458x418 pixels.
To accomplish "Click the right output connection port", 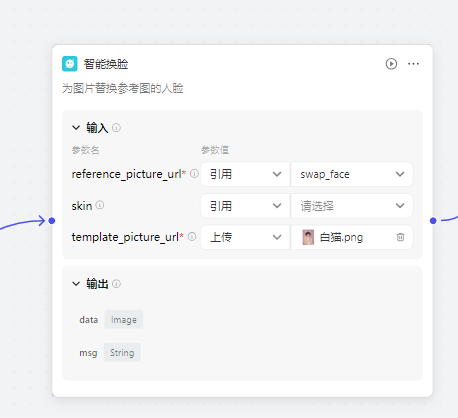I will pos(433,221).
